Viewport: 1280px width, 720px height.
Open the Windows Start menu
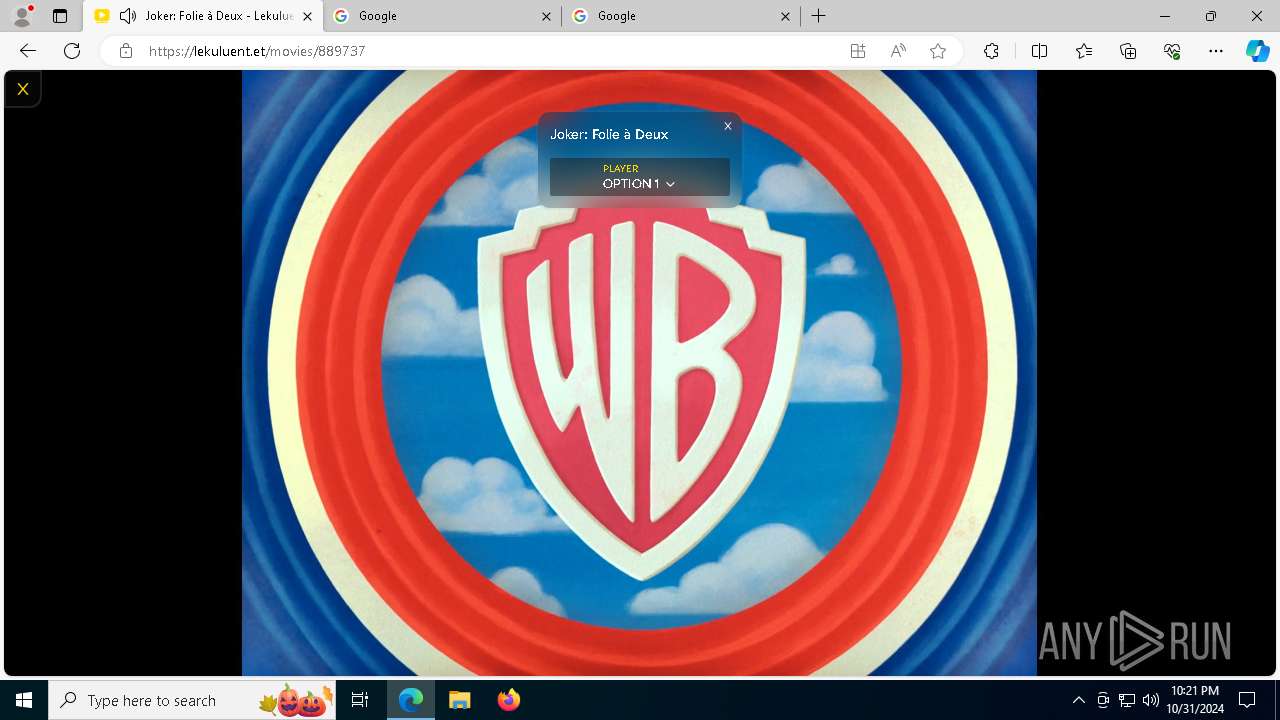tap(24, 700)
